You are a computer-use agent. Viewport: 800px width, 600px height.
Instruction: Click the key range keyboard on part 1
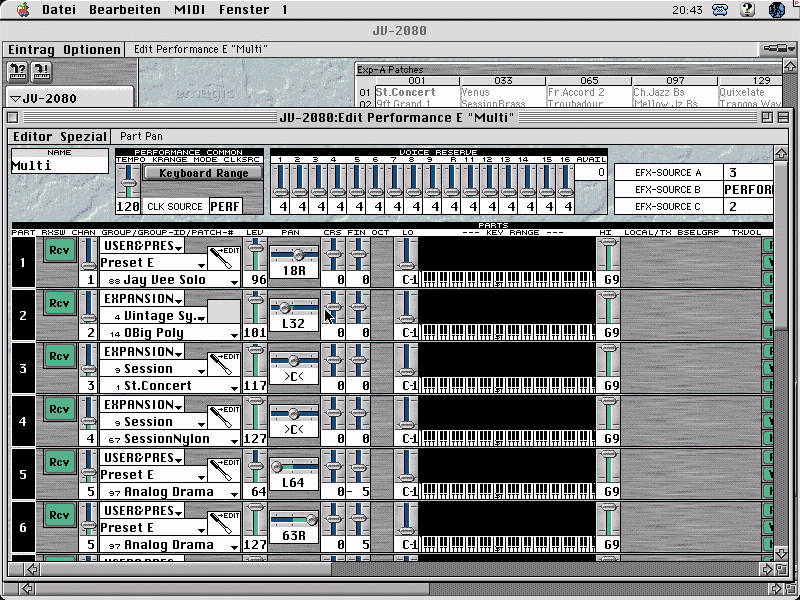click(508, 279)
